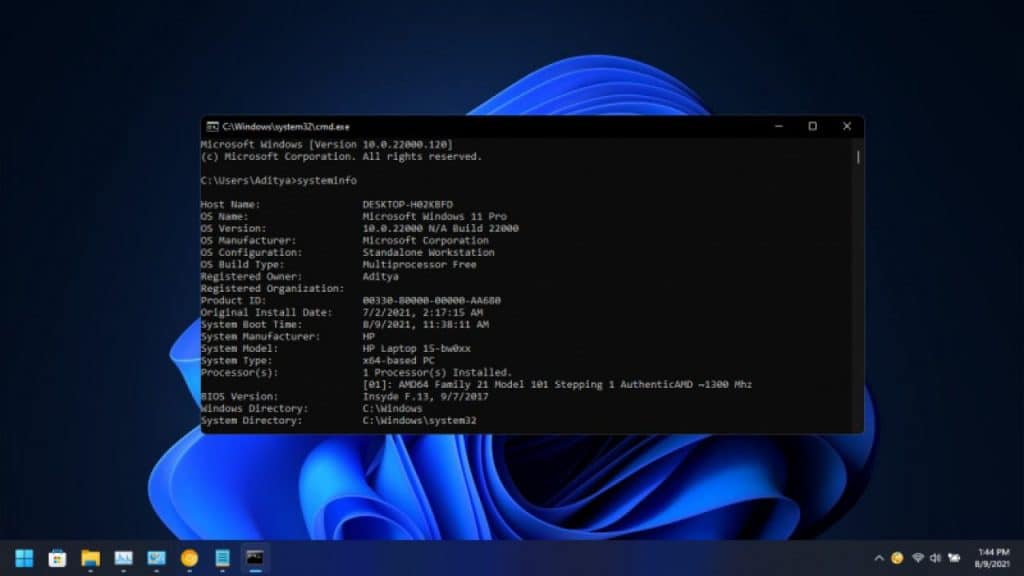Open File Explorer from the taskbar
Screen dimensions: 1024x576
91,558
